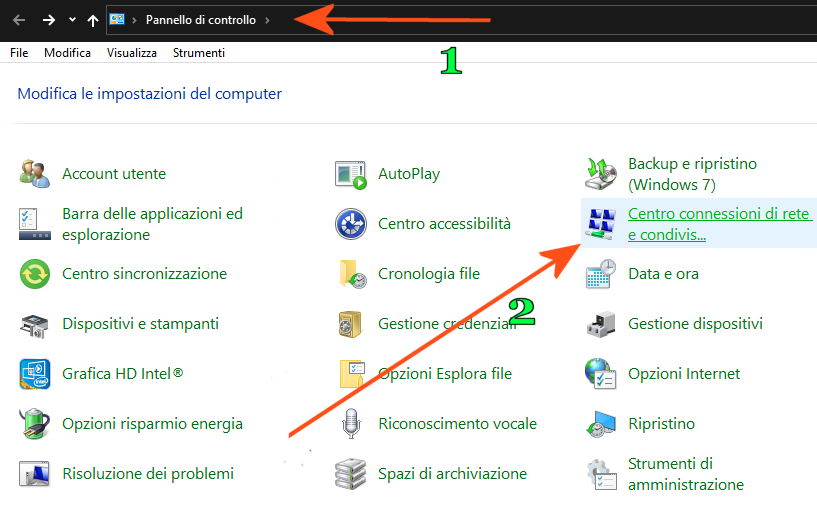Expand the chevron after Pannello di controllo
Screen dimensions: 817x507
pos(267,20)
